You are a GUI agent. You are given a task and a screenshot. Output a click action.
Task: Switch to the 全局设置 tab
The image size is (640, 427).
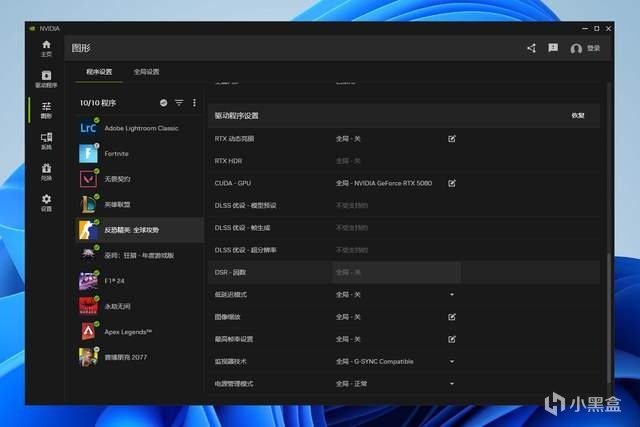(x=147, y=72)
